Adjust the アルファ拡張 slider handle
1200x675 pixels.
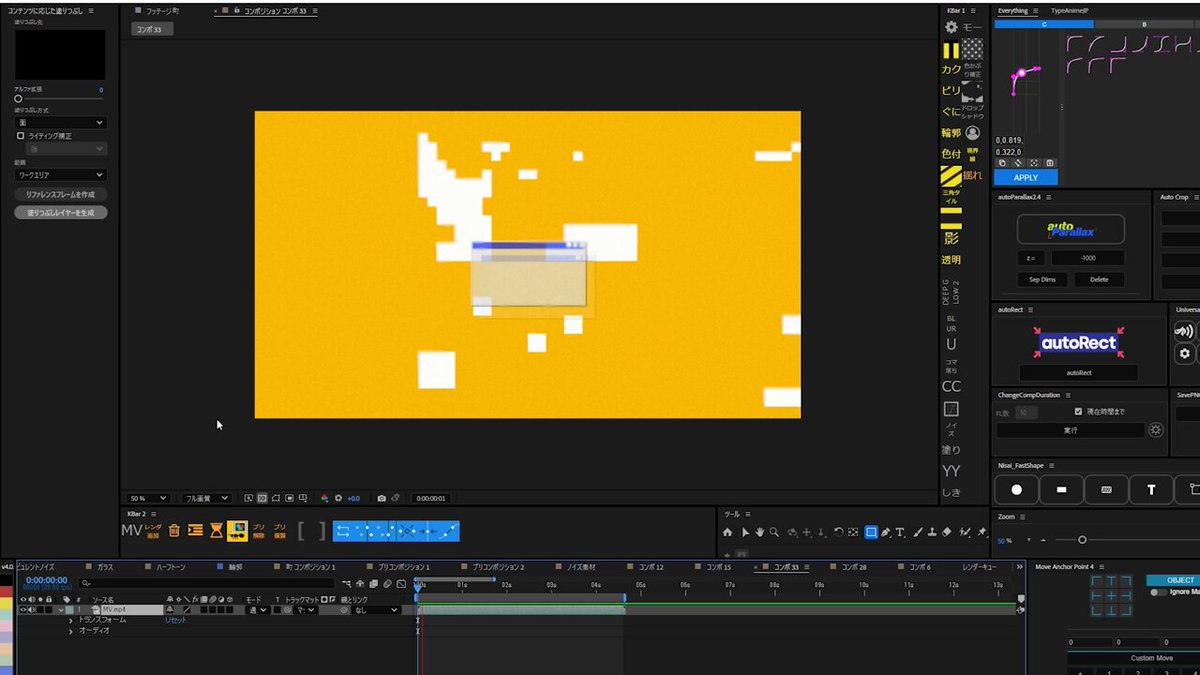tap(18, 99)
